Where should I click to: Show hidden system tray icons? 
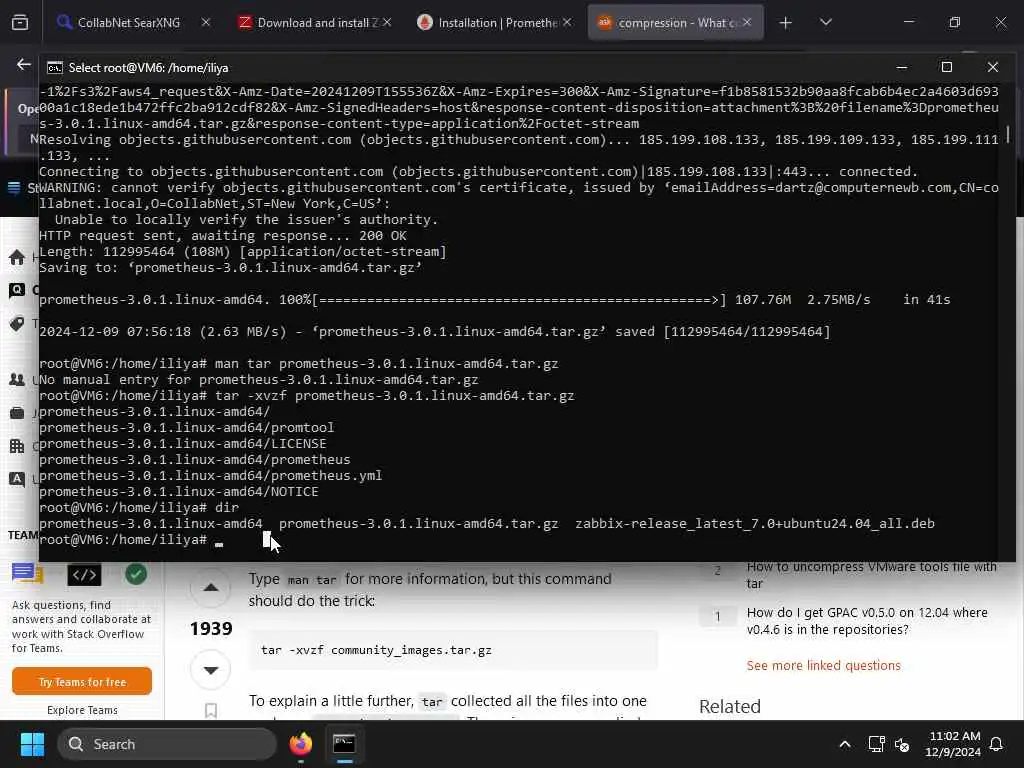point(844,744)
